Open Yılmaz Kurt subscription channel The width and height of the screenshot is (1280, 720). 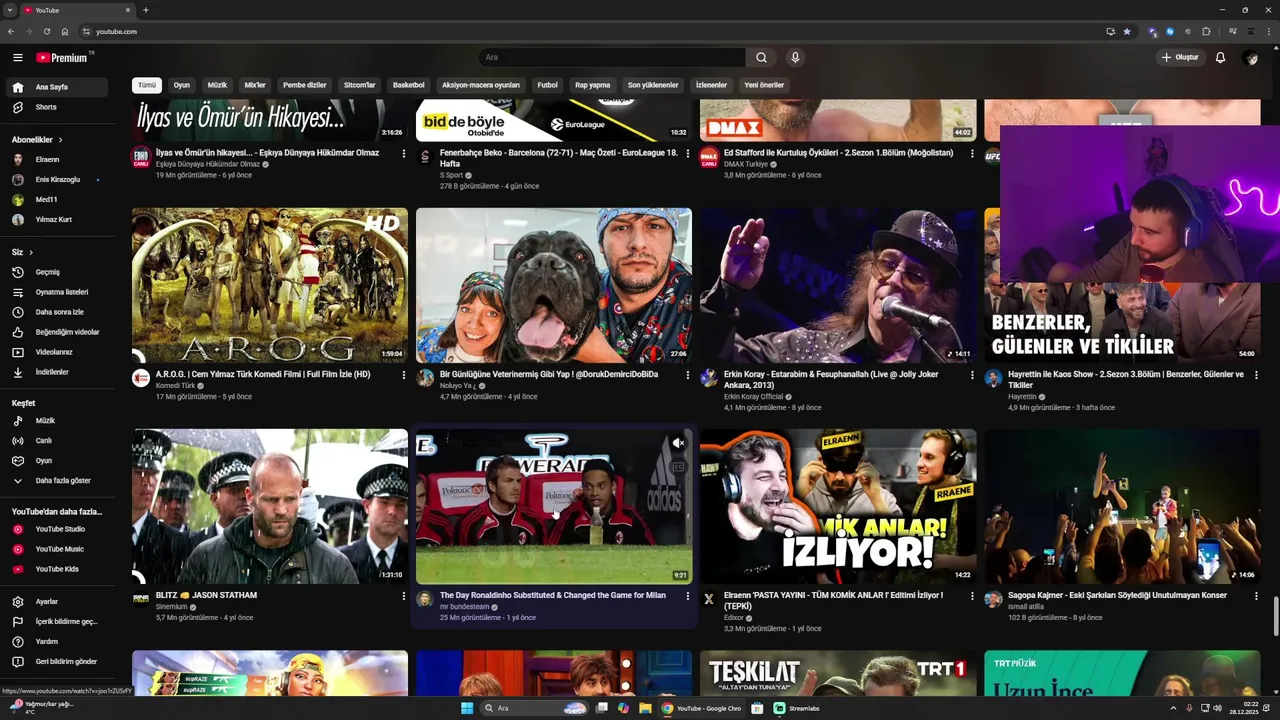point(57,220)
